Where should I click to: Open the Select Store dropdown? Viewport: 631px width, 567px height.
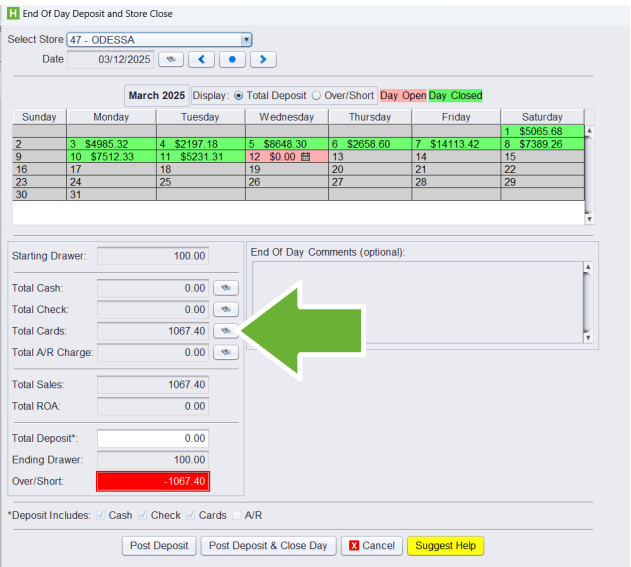click(x=246, y=40)
